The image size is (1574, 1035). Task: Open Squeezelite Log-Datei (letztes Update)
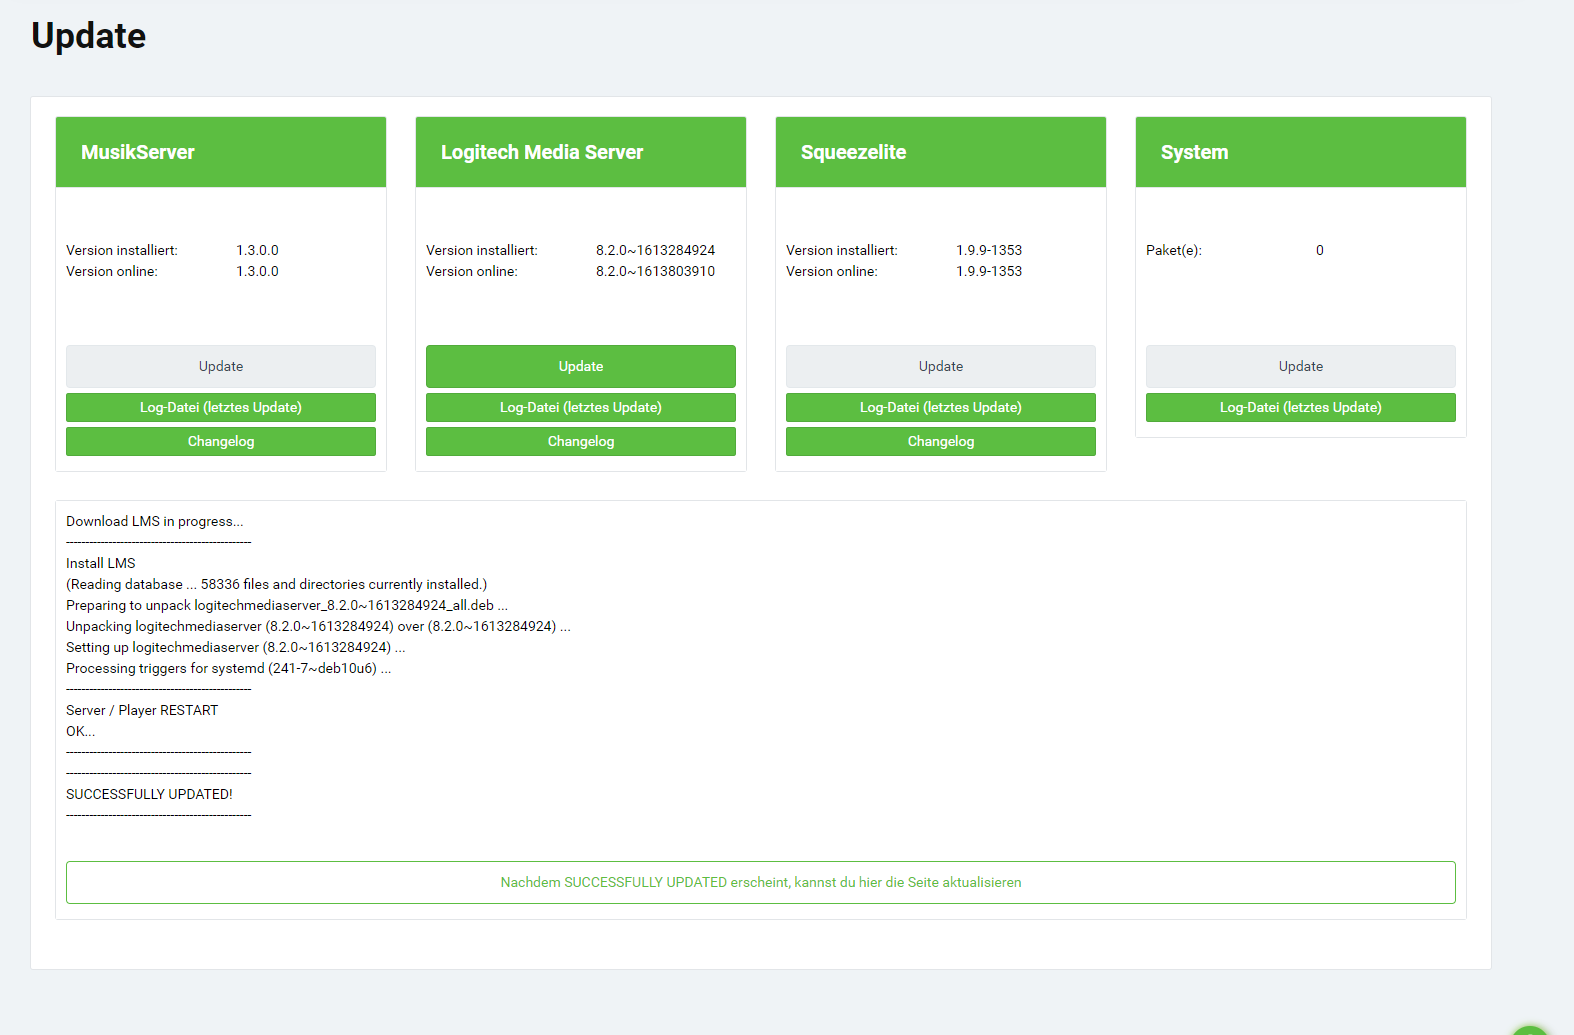(x=941, y=407)
